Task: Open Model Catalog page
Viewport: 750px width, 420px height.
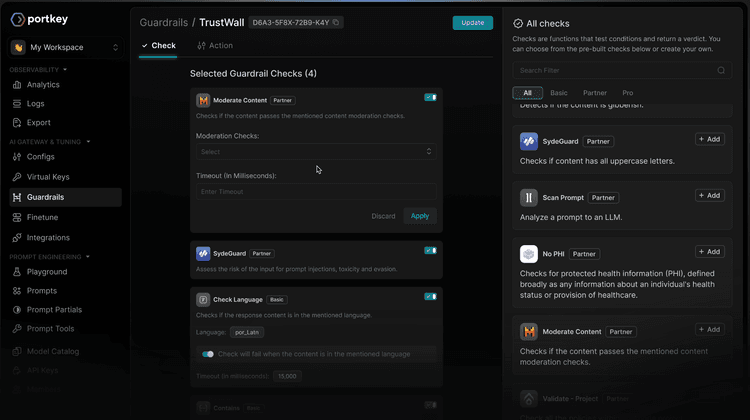Action: pos(53,351)
